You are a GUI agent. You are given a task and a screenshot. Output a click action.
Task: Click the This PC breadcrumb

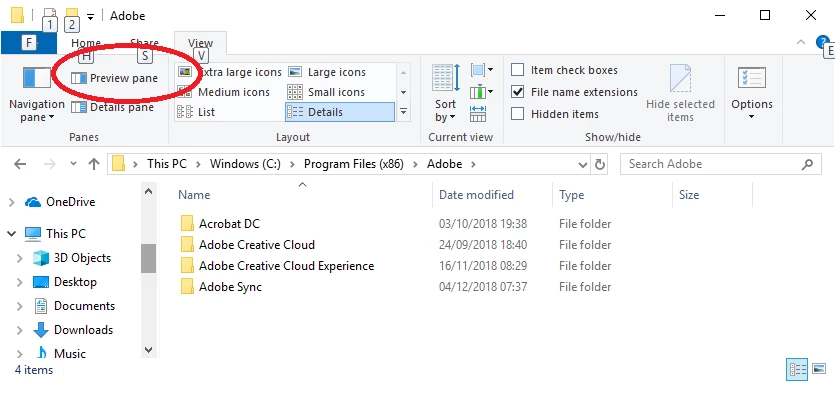tap(167, 164)
